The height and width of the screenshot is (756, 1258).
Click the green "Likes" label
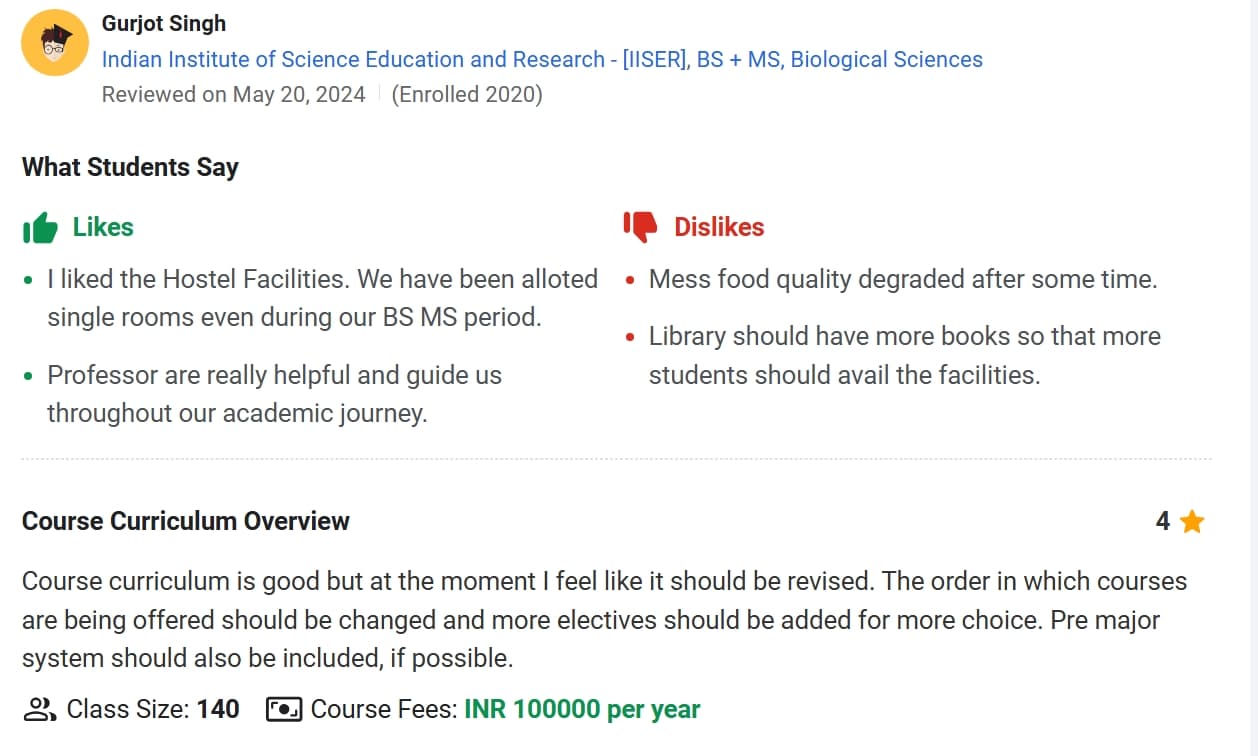pyautogui.click(x=103, y=227)
